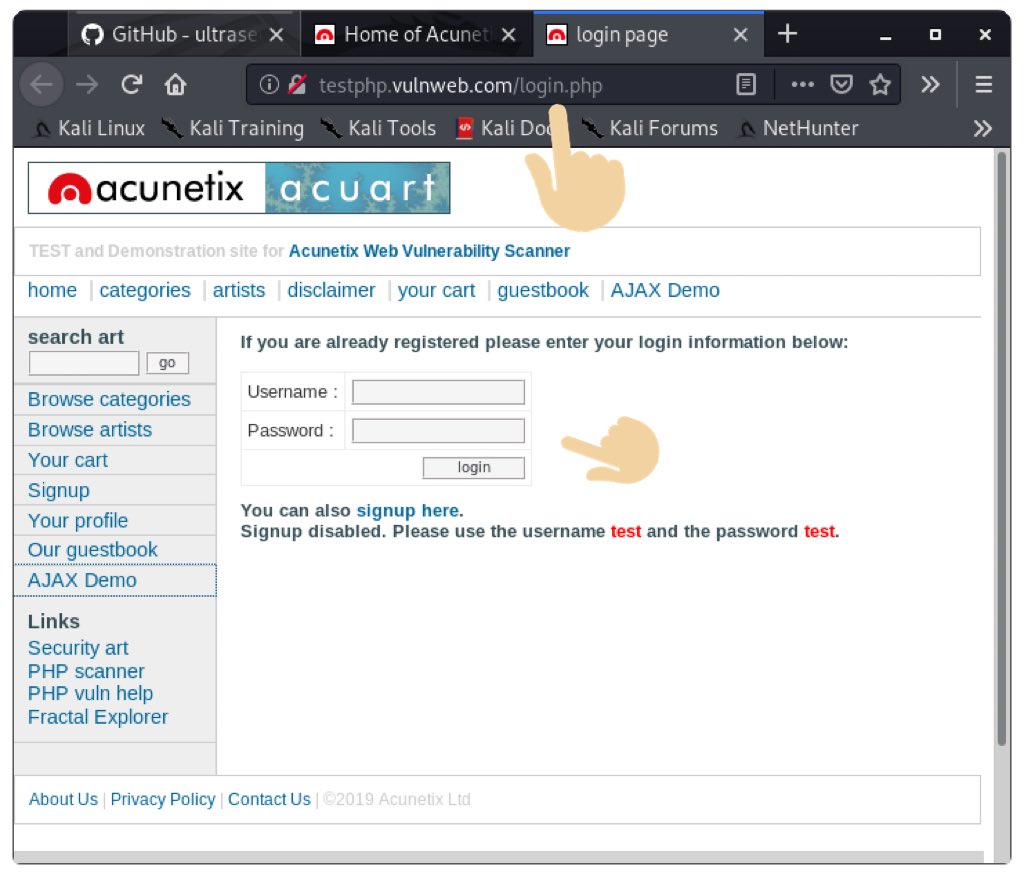Switch to the GitHub - ultrase tab
The image size is (1024, 877).
183,34
